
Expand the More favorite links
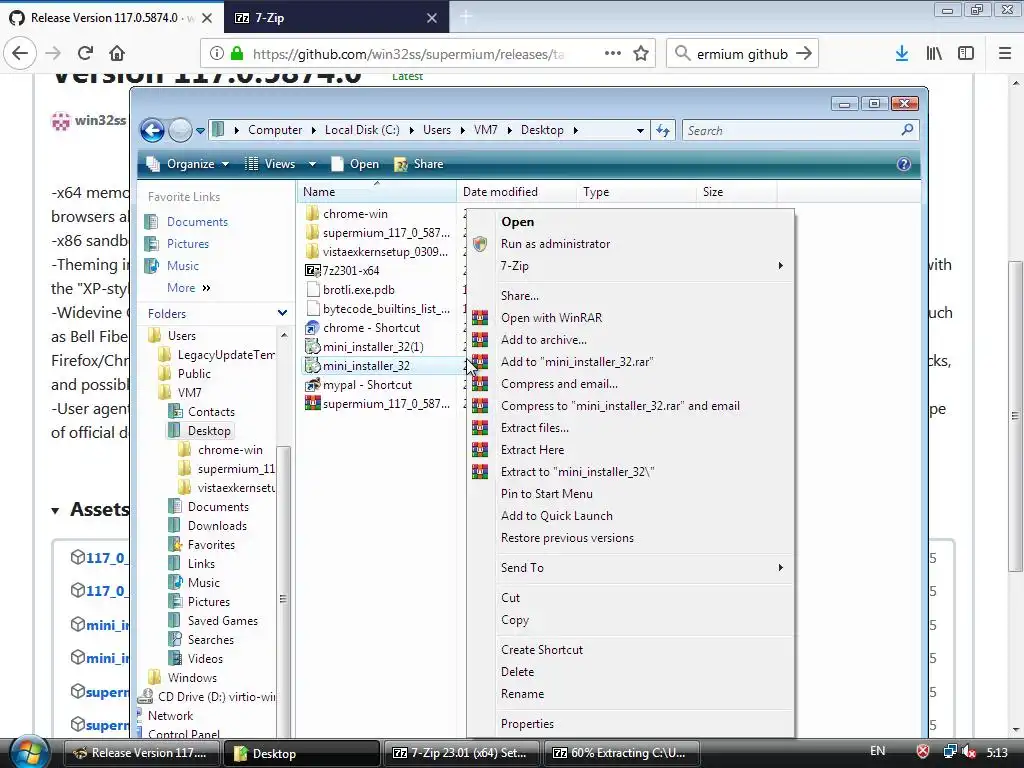click(x=189, y=288)
